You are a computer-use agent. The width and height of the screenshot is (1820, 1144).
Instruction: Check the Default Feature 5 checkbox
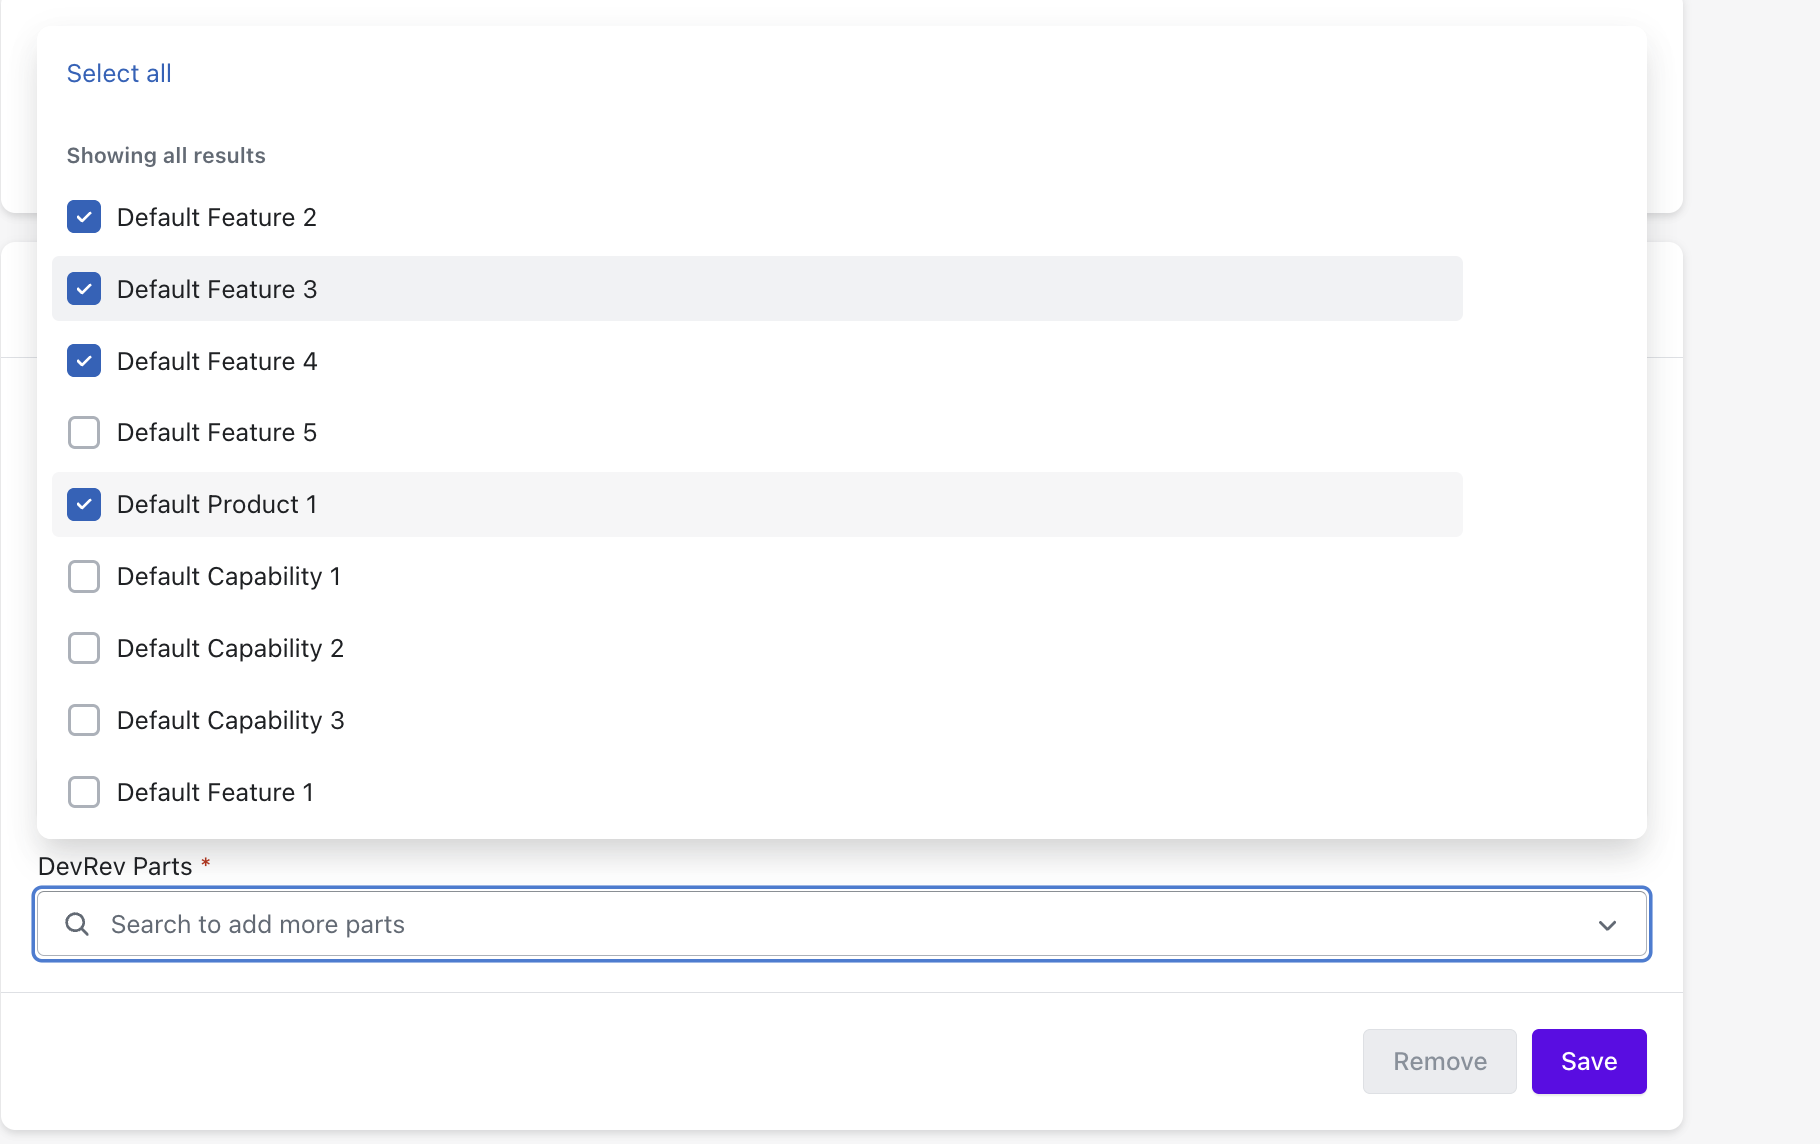[84, 433]
